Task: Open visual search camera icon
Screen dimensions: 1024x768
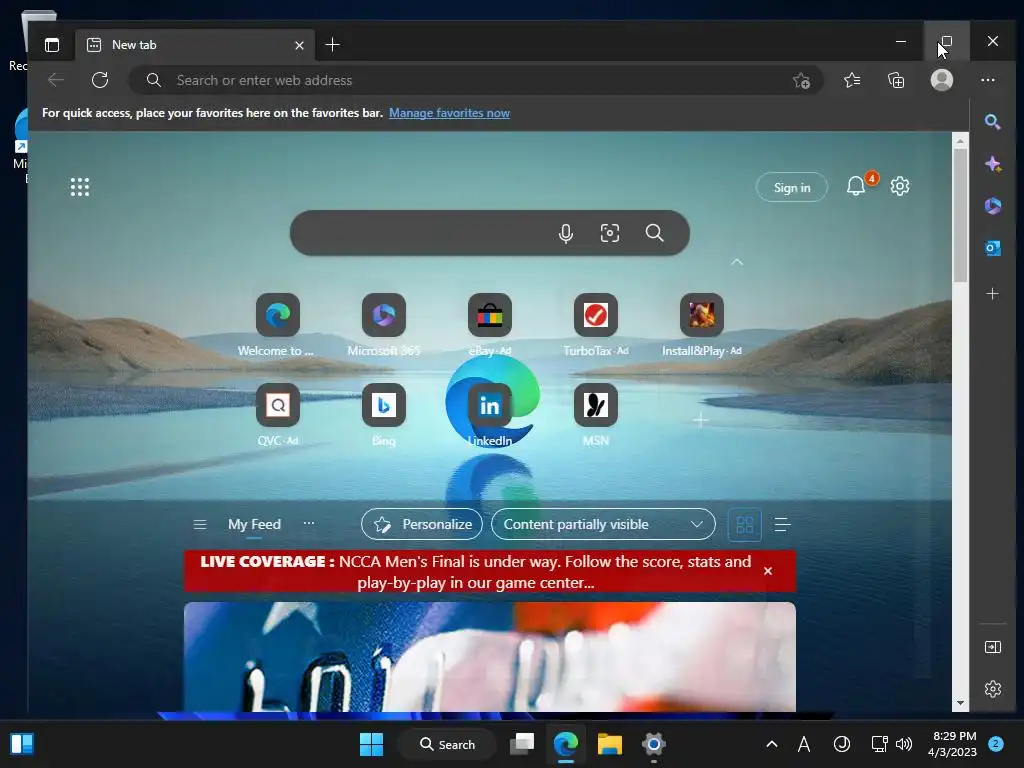Action: coord(610,233)
